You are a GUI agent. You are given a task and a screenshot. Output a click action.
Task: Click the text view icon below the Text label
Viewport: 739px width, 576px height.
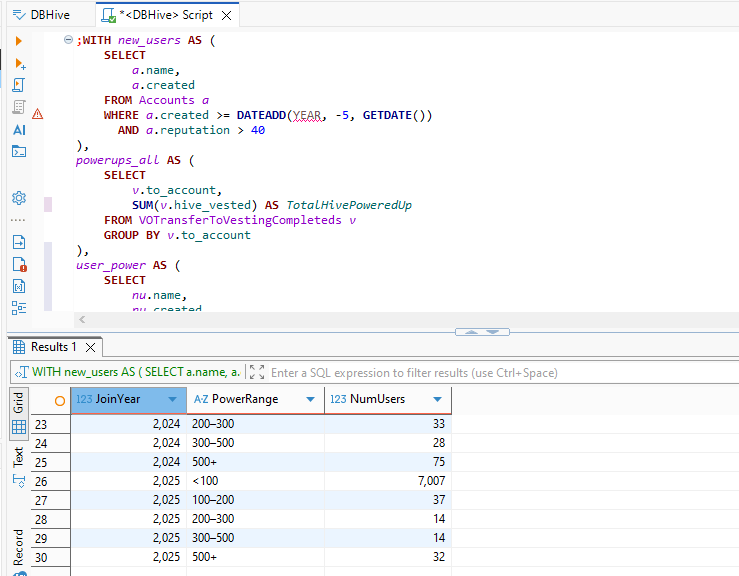pos(19,481)
